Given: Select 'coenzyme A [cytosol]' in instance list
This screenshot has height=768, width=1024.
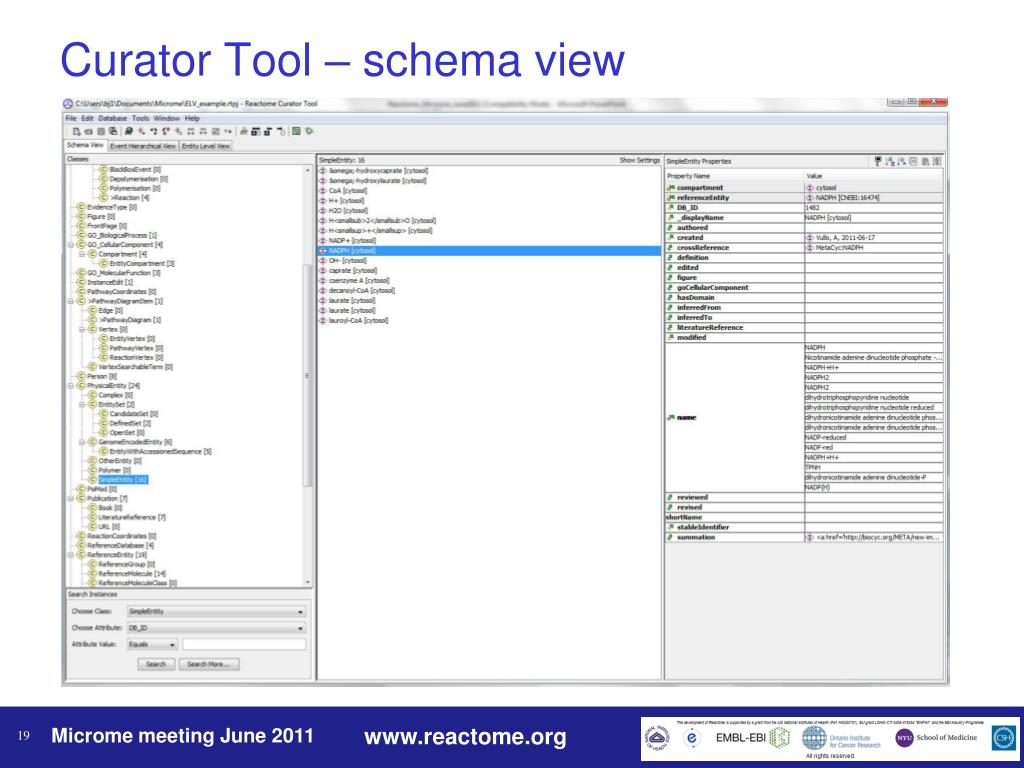Looking at the screenshot, I should point(359,281).
